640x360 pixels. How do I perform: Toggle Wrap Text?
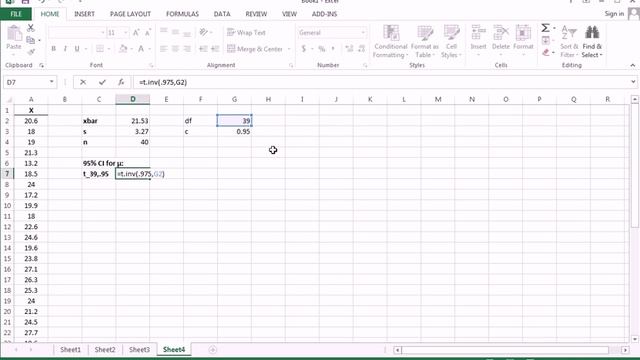[x=246, y=33]
